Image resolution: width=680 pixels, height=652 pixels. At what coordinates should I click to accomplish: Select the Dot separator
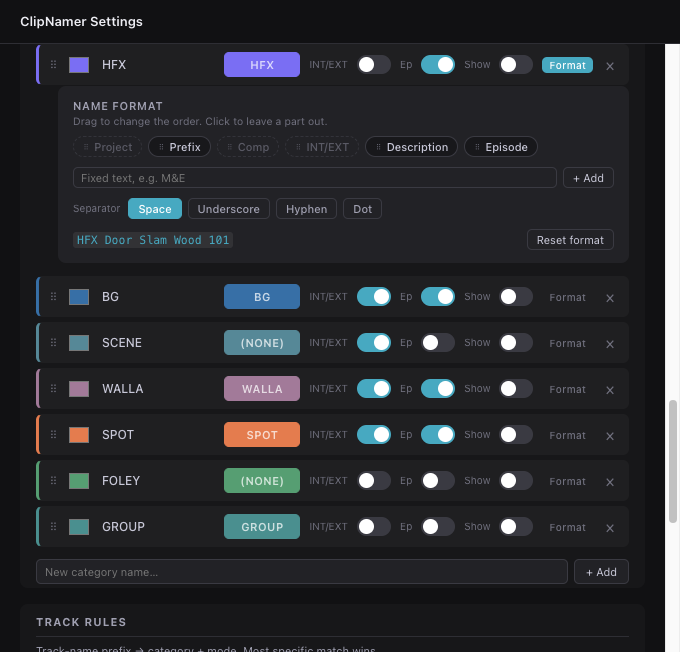pos(362,209)
